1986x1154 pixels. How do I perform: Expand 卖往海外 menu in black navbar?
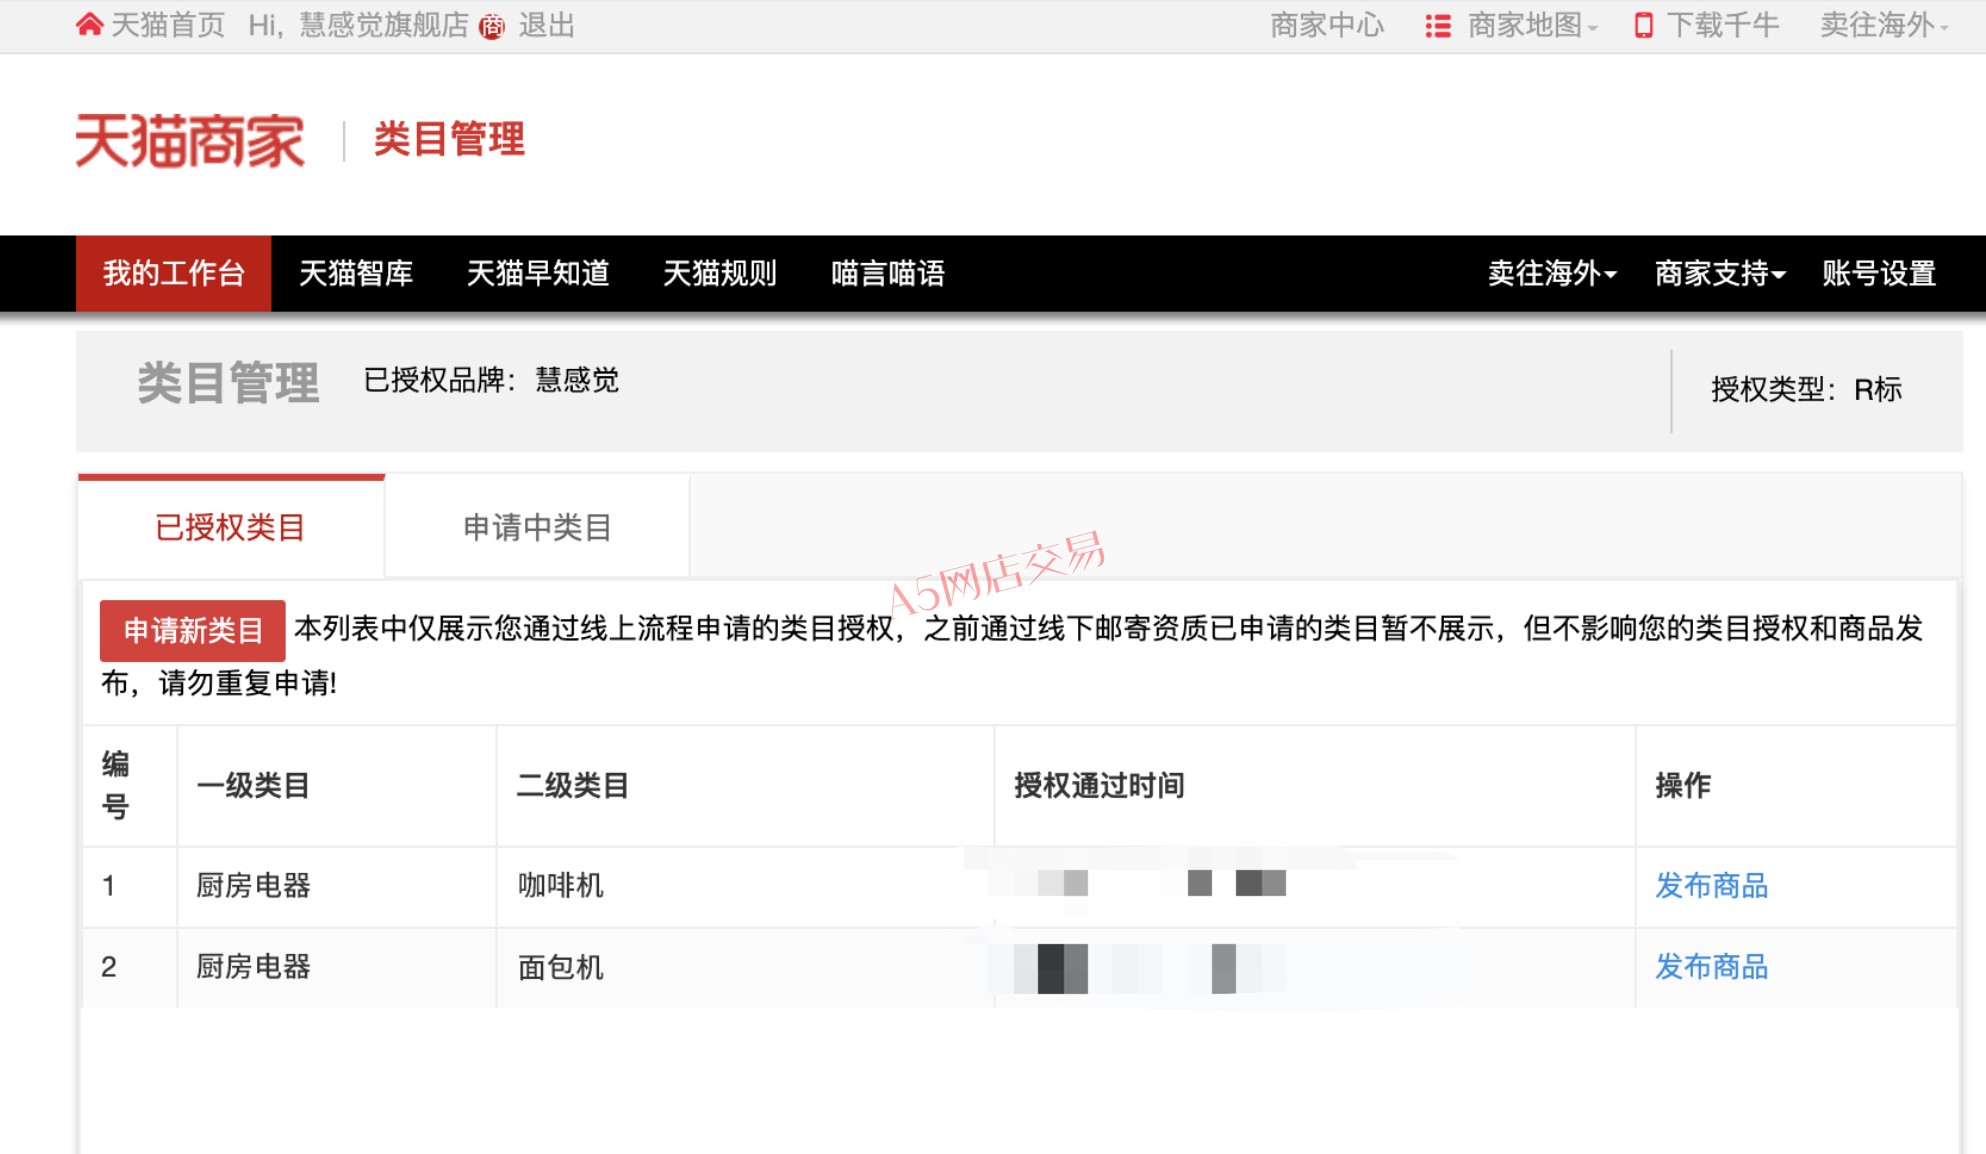(x=1552, y=273)
